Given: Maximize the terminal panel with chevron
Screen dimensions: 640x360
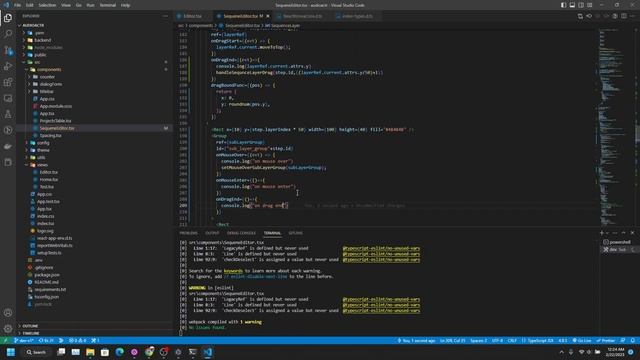Looking at the screenshot, I should tap(623, 233).
